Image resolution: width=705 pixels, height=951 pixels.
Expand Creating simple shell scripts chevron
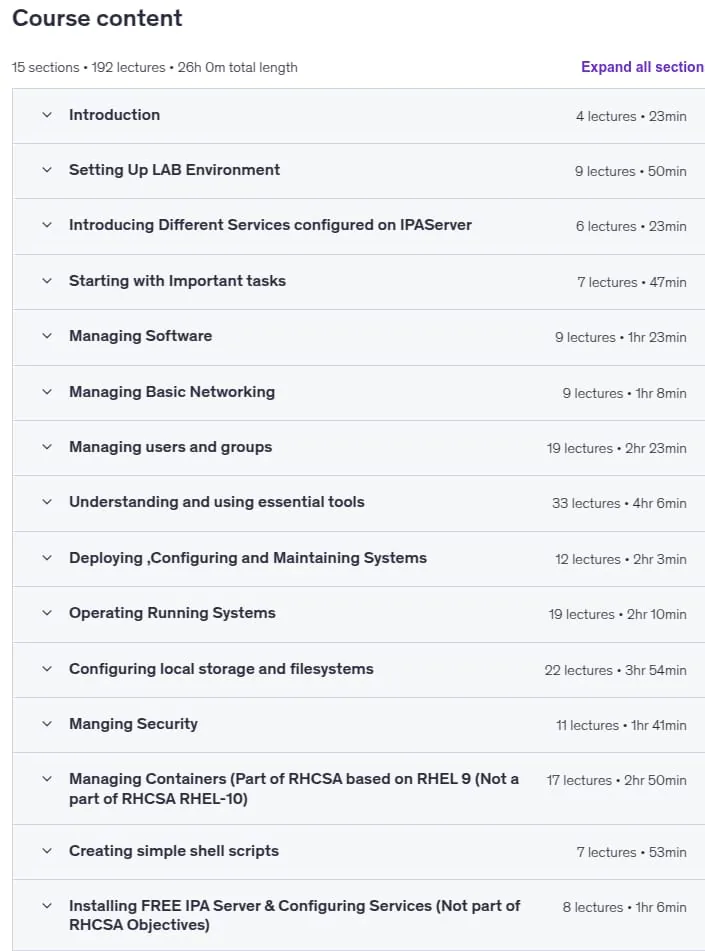click(x=47, y=851)
